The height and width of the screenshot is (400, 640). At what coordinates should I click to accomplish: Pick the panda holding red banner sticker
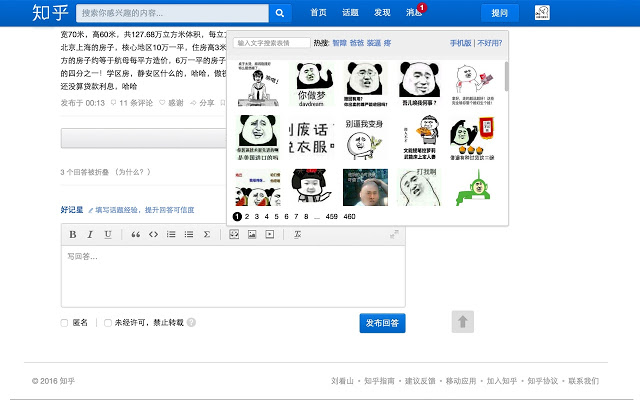473,138
